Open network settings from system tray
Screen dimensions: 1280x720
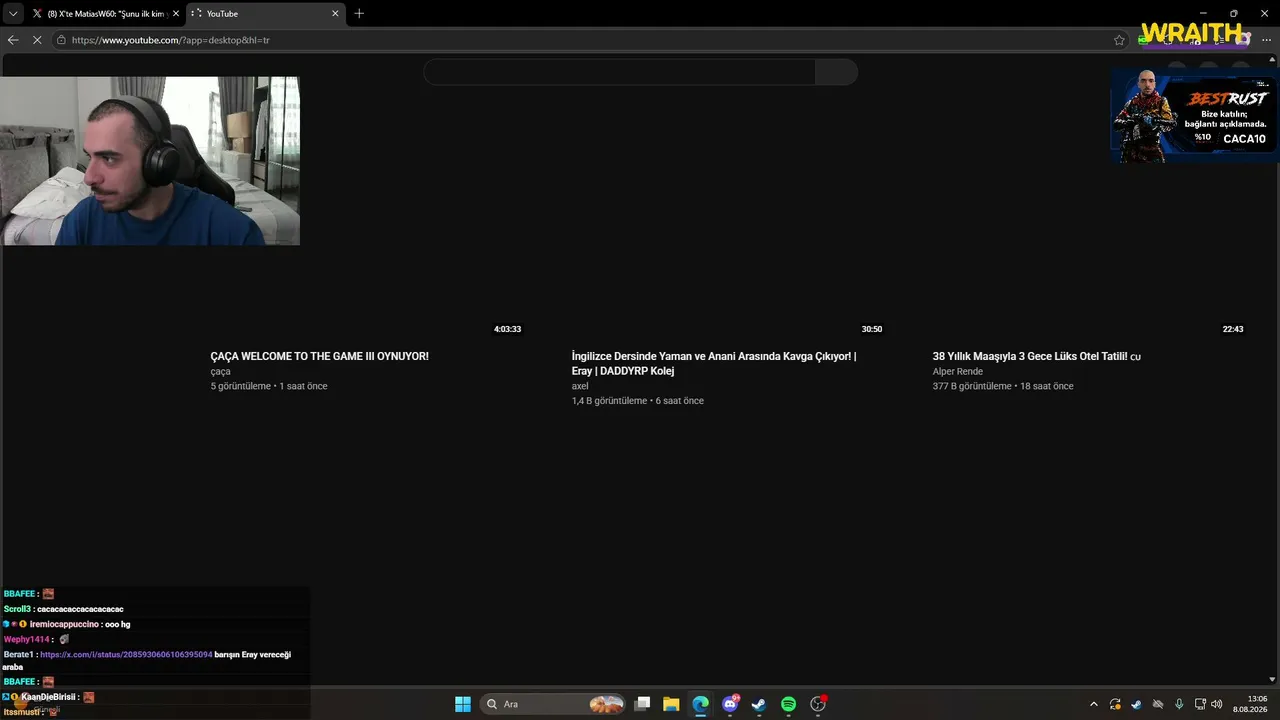click(1201, 704)
